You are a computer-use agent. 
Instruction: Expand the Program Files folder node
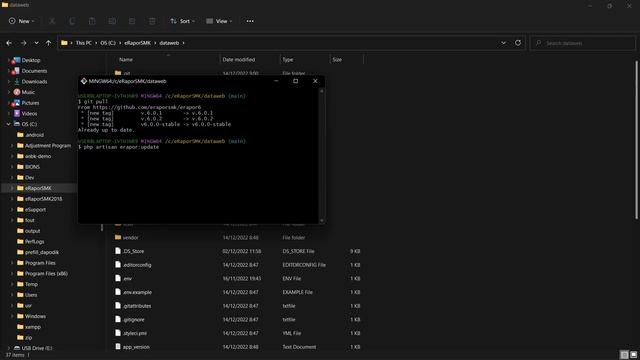click(12, 263)
